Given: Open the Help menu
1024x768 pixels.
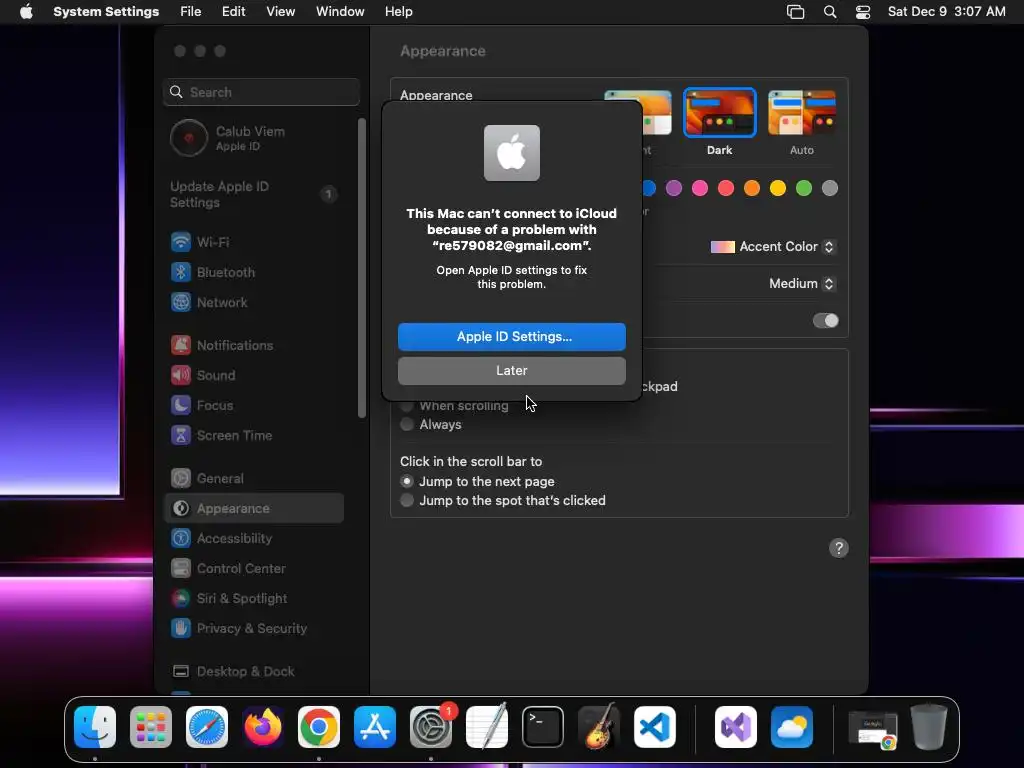Looking at the screenshot, I should coord(398,12).
